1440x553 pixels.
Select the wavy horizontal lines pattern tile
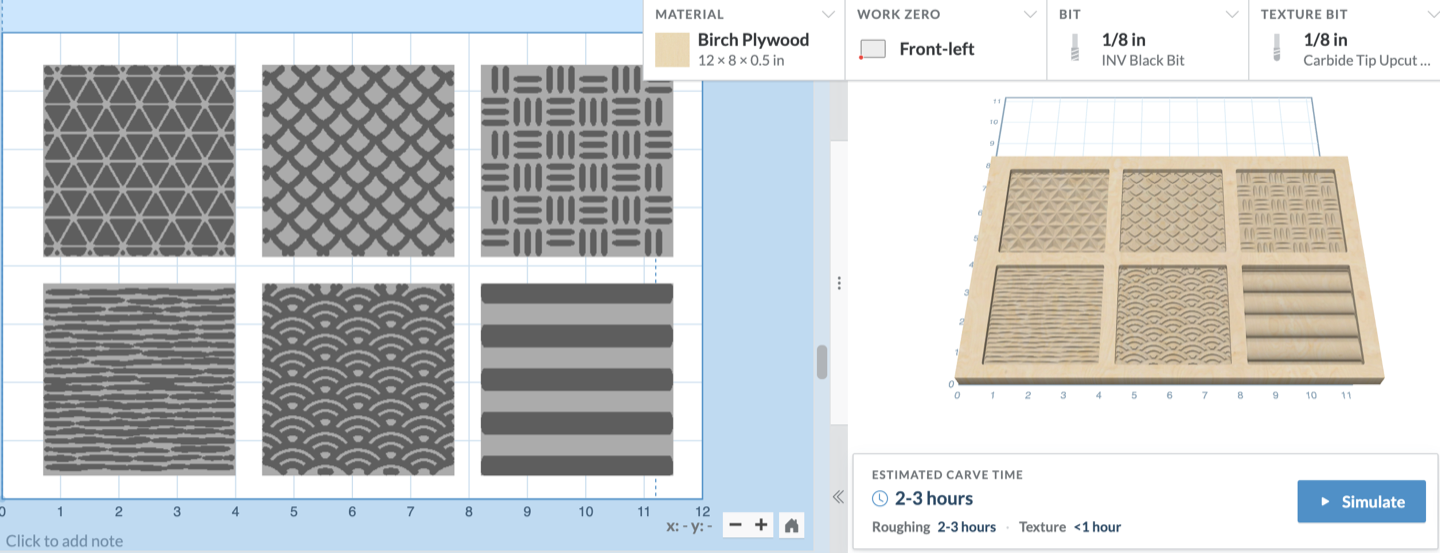coord(139,379)
